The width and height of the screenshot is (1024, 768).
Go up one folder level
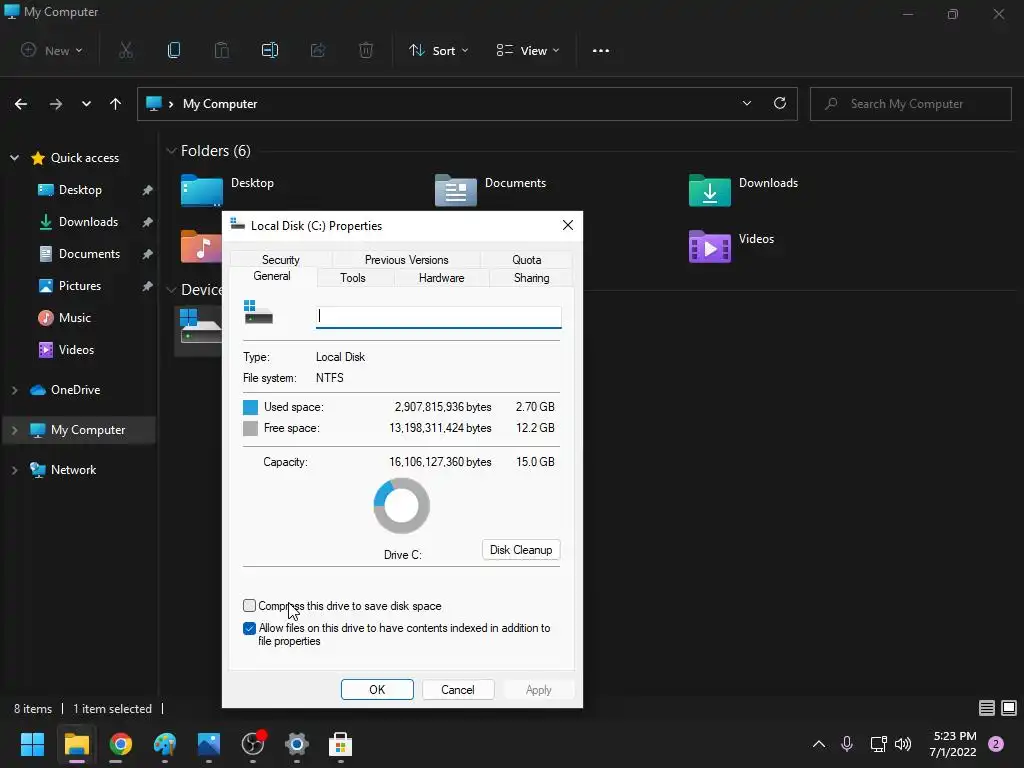pos(116,104)
